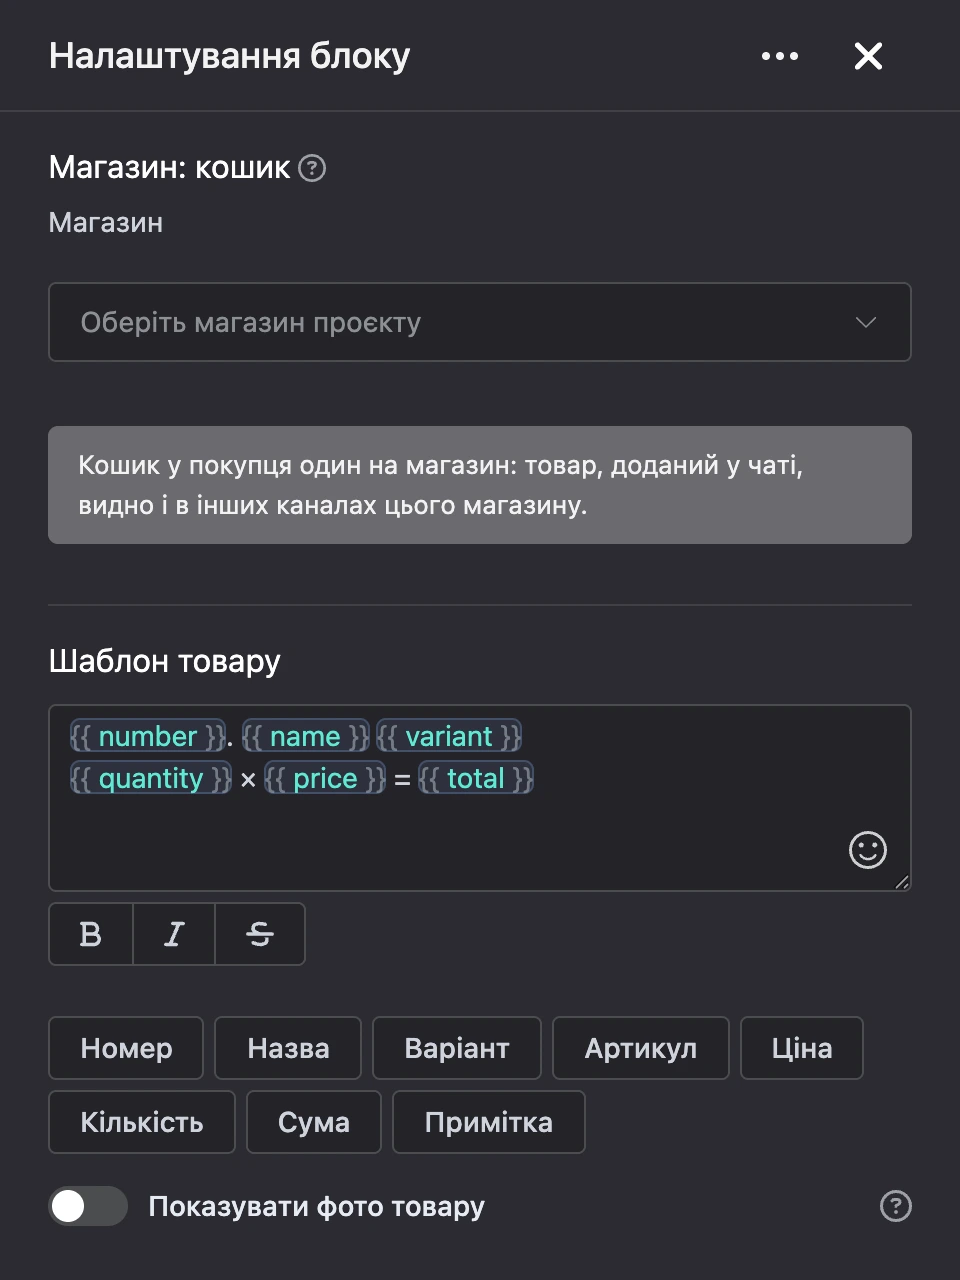The width and height of the screenshot is (960, 1280).
Task: Insert the Сума variable
Action: (x=314, y=1122)
